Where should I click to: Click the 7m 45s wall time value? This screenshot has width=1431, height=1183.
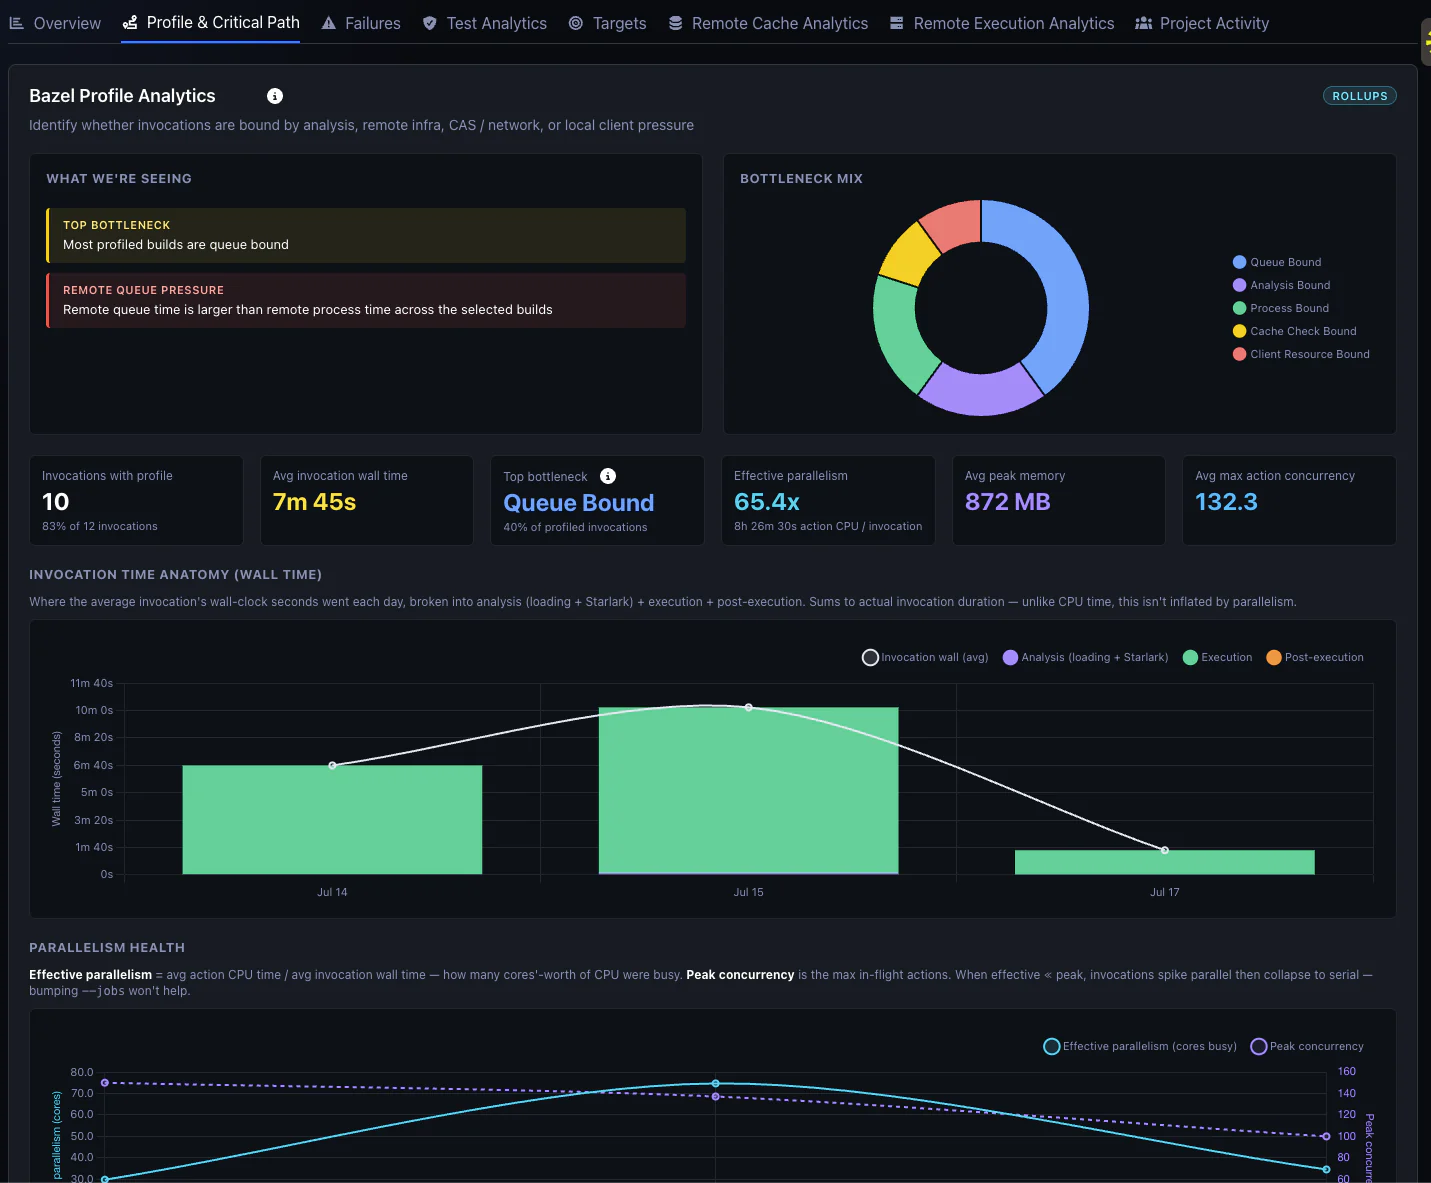click(314, 502)
